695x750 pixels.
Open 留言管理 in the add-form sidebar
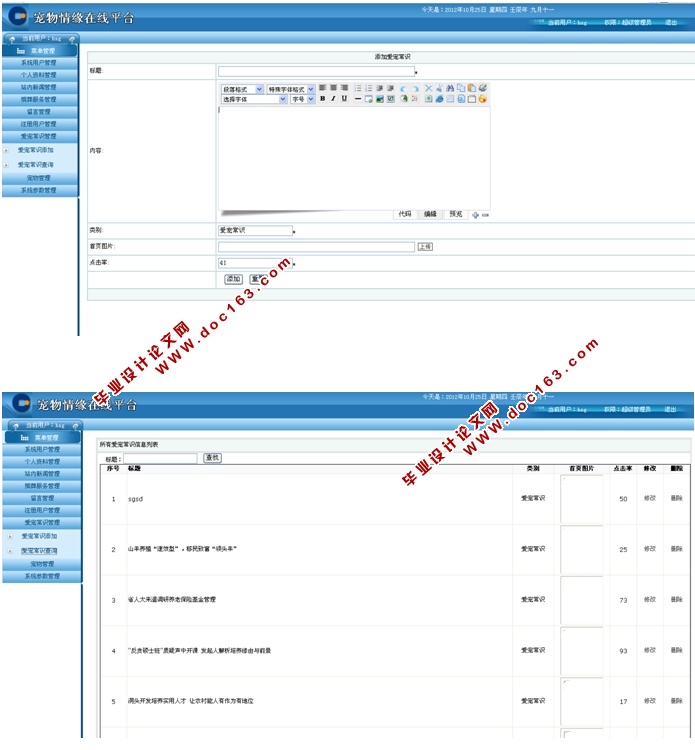40,112
